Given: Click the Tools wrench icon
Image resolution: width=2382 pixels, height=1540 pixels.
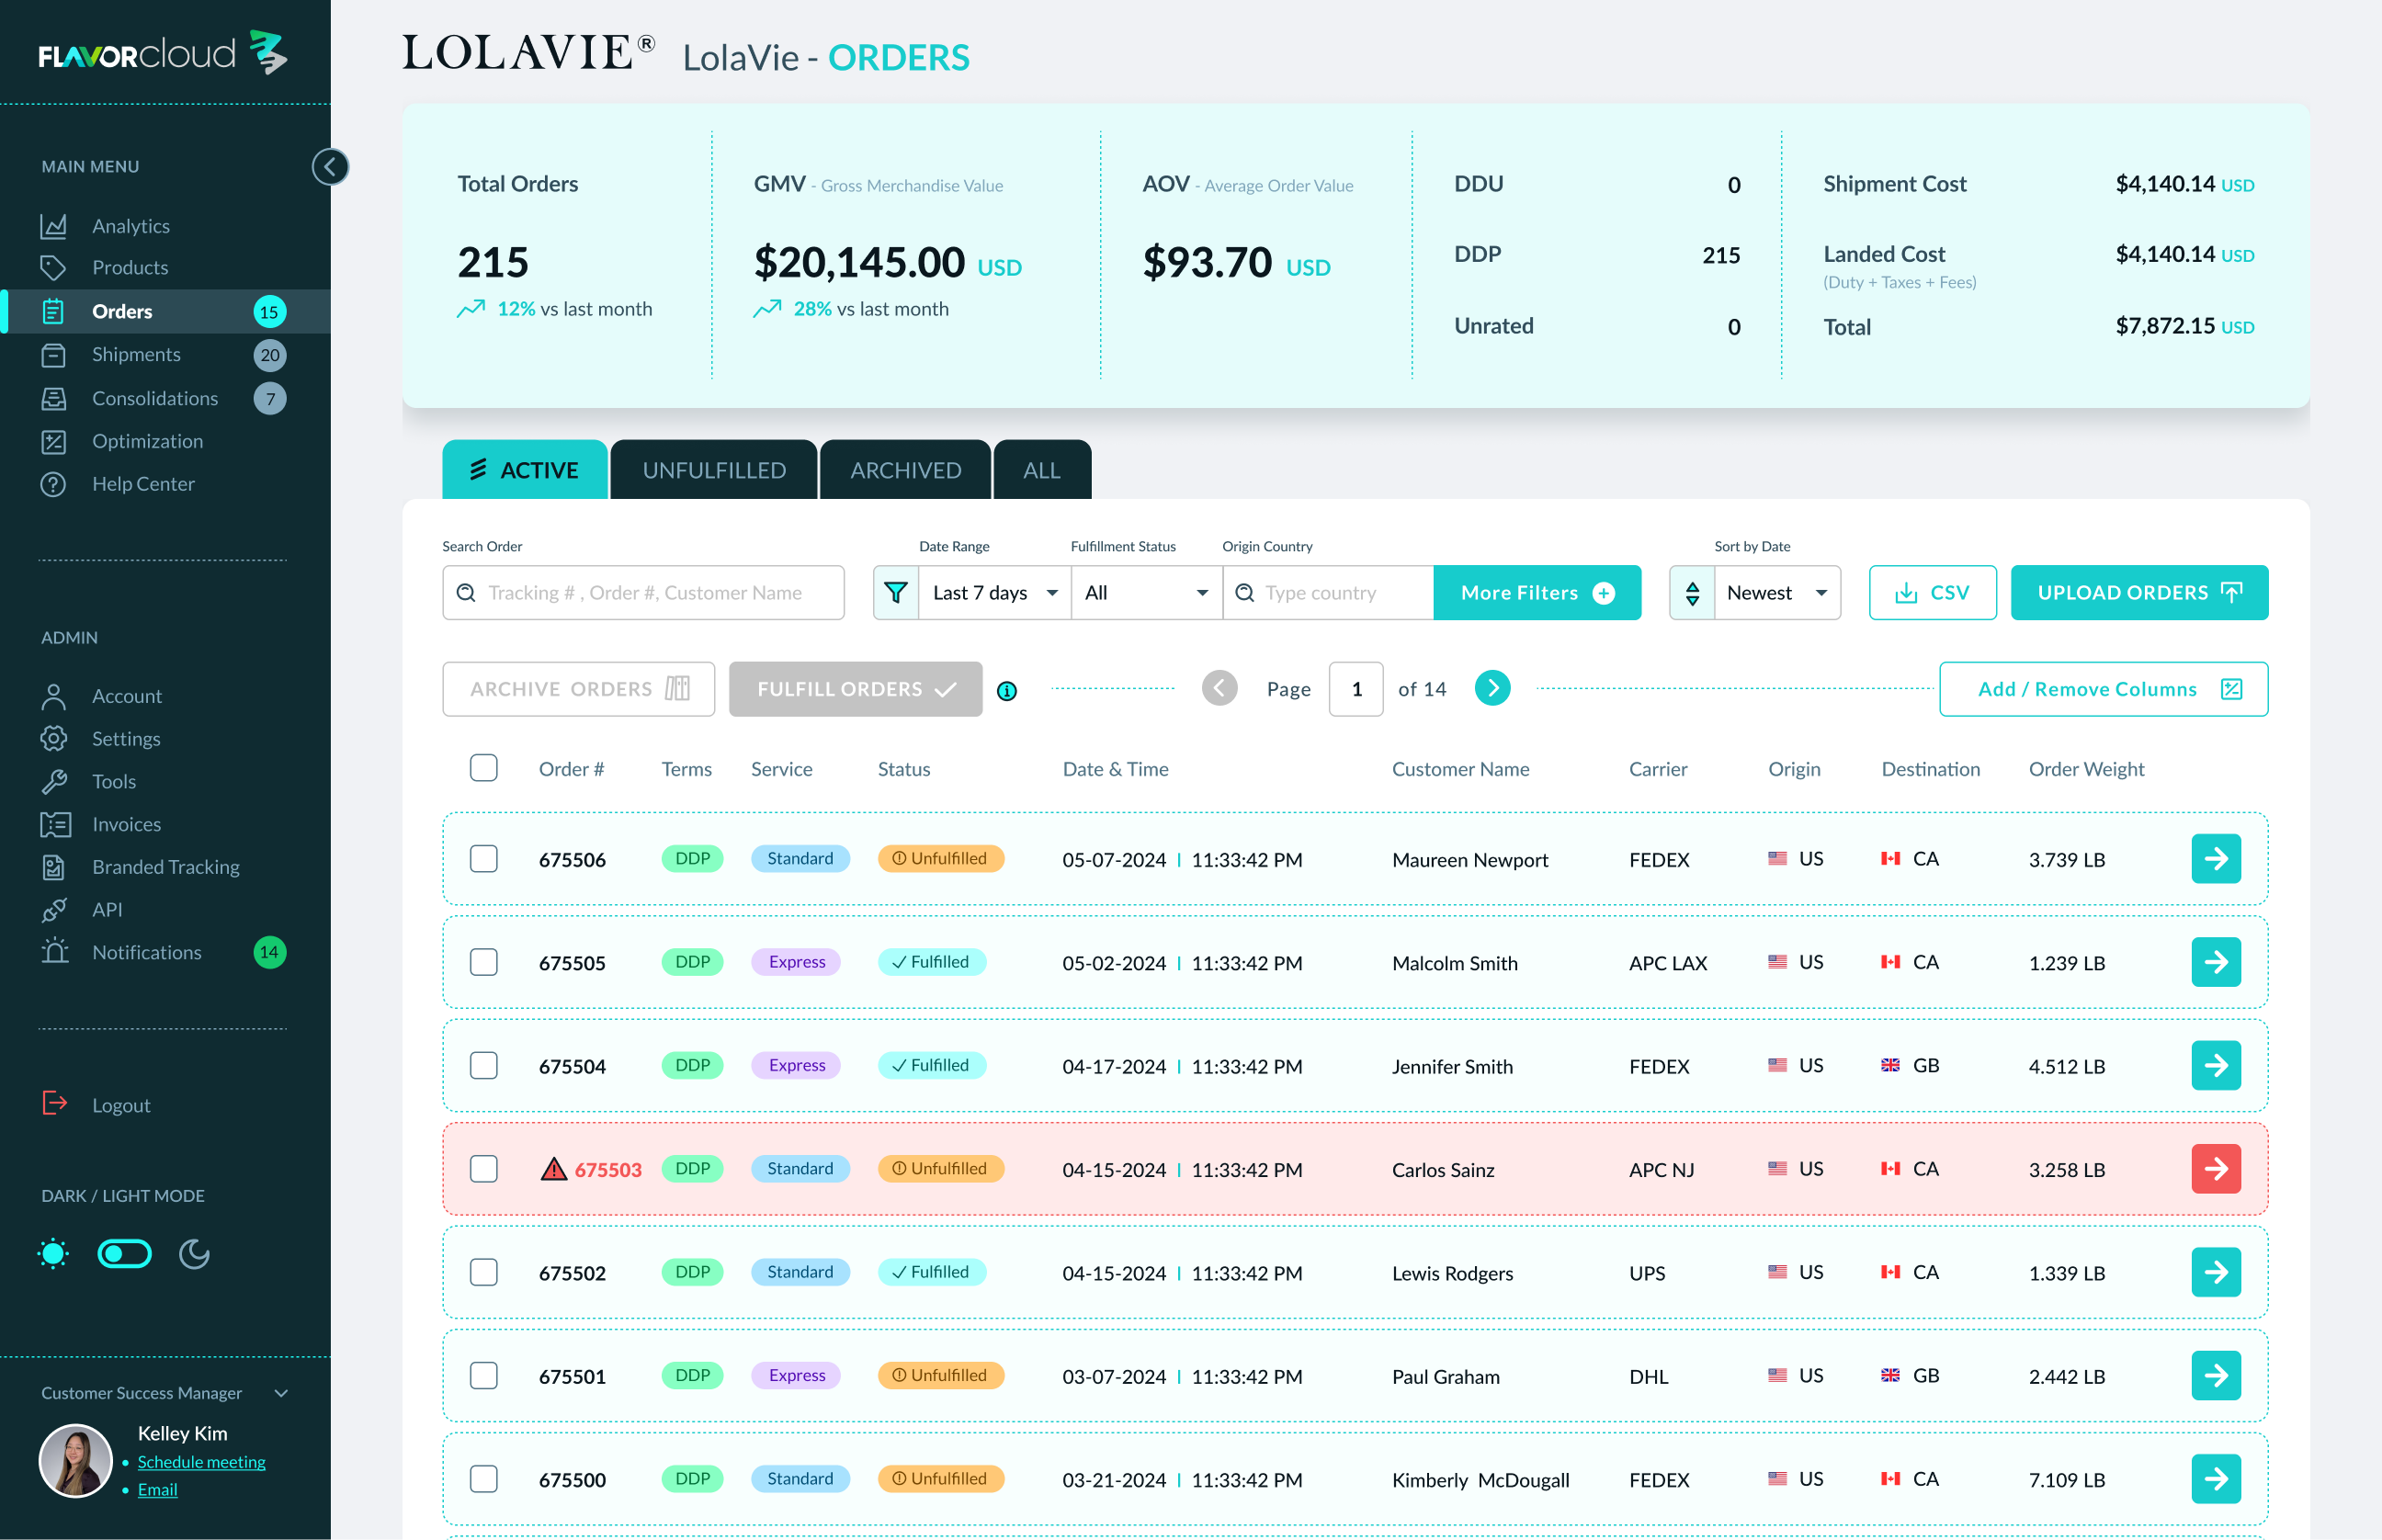Looking at the screenshot, I should click(53, 781).
